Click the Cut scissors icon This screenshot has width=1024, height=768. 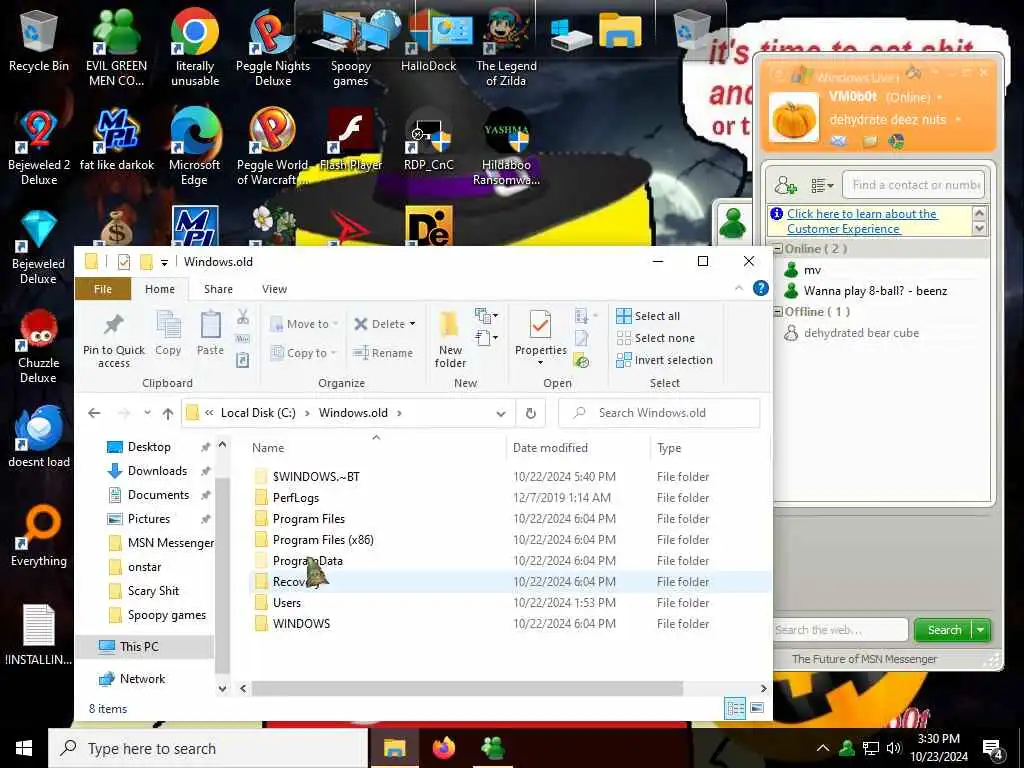tap(243, 317)
